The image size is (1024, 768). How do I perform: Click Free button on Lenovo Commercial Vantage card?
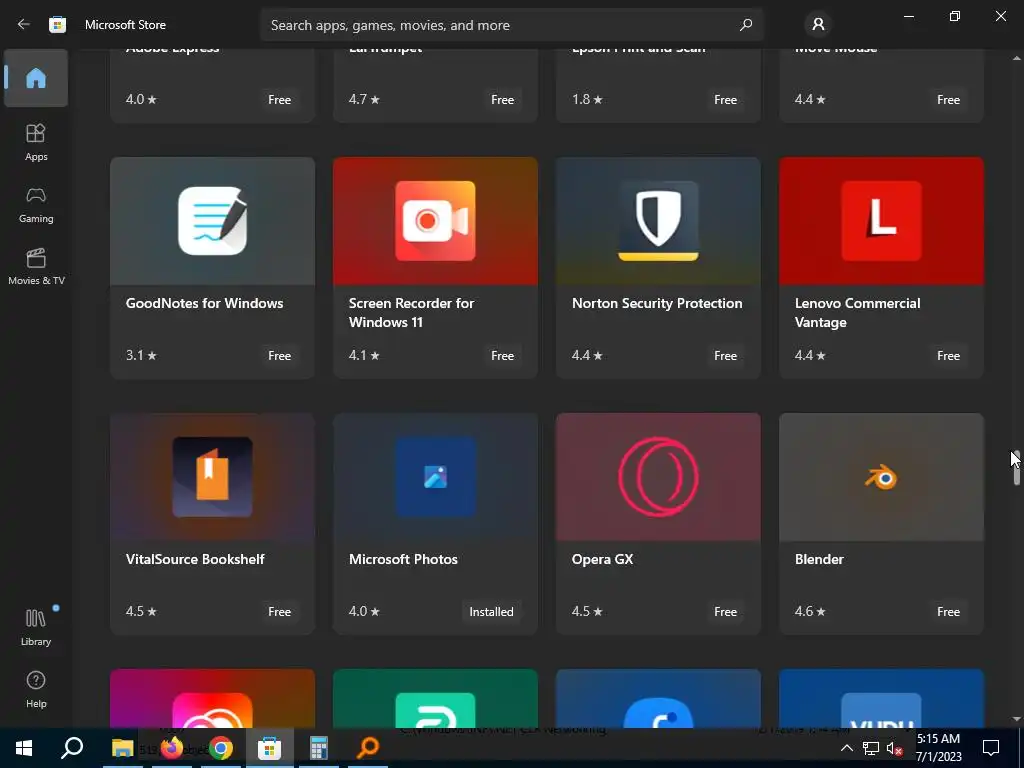pos(948,355)
